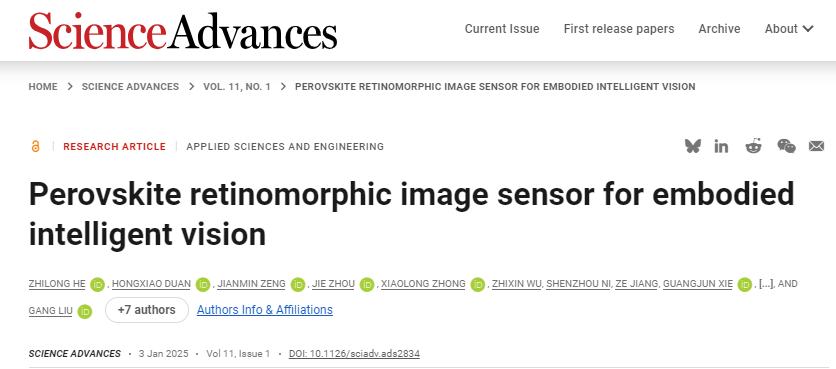Click the open access lock icon
The height and width of the screenshot is (369, 836).
click(x=35, y=146)
